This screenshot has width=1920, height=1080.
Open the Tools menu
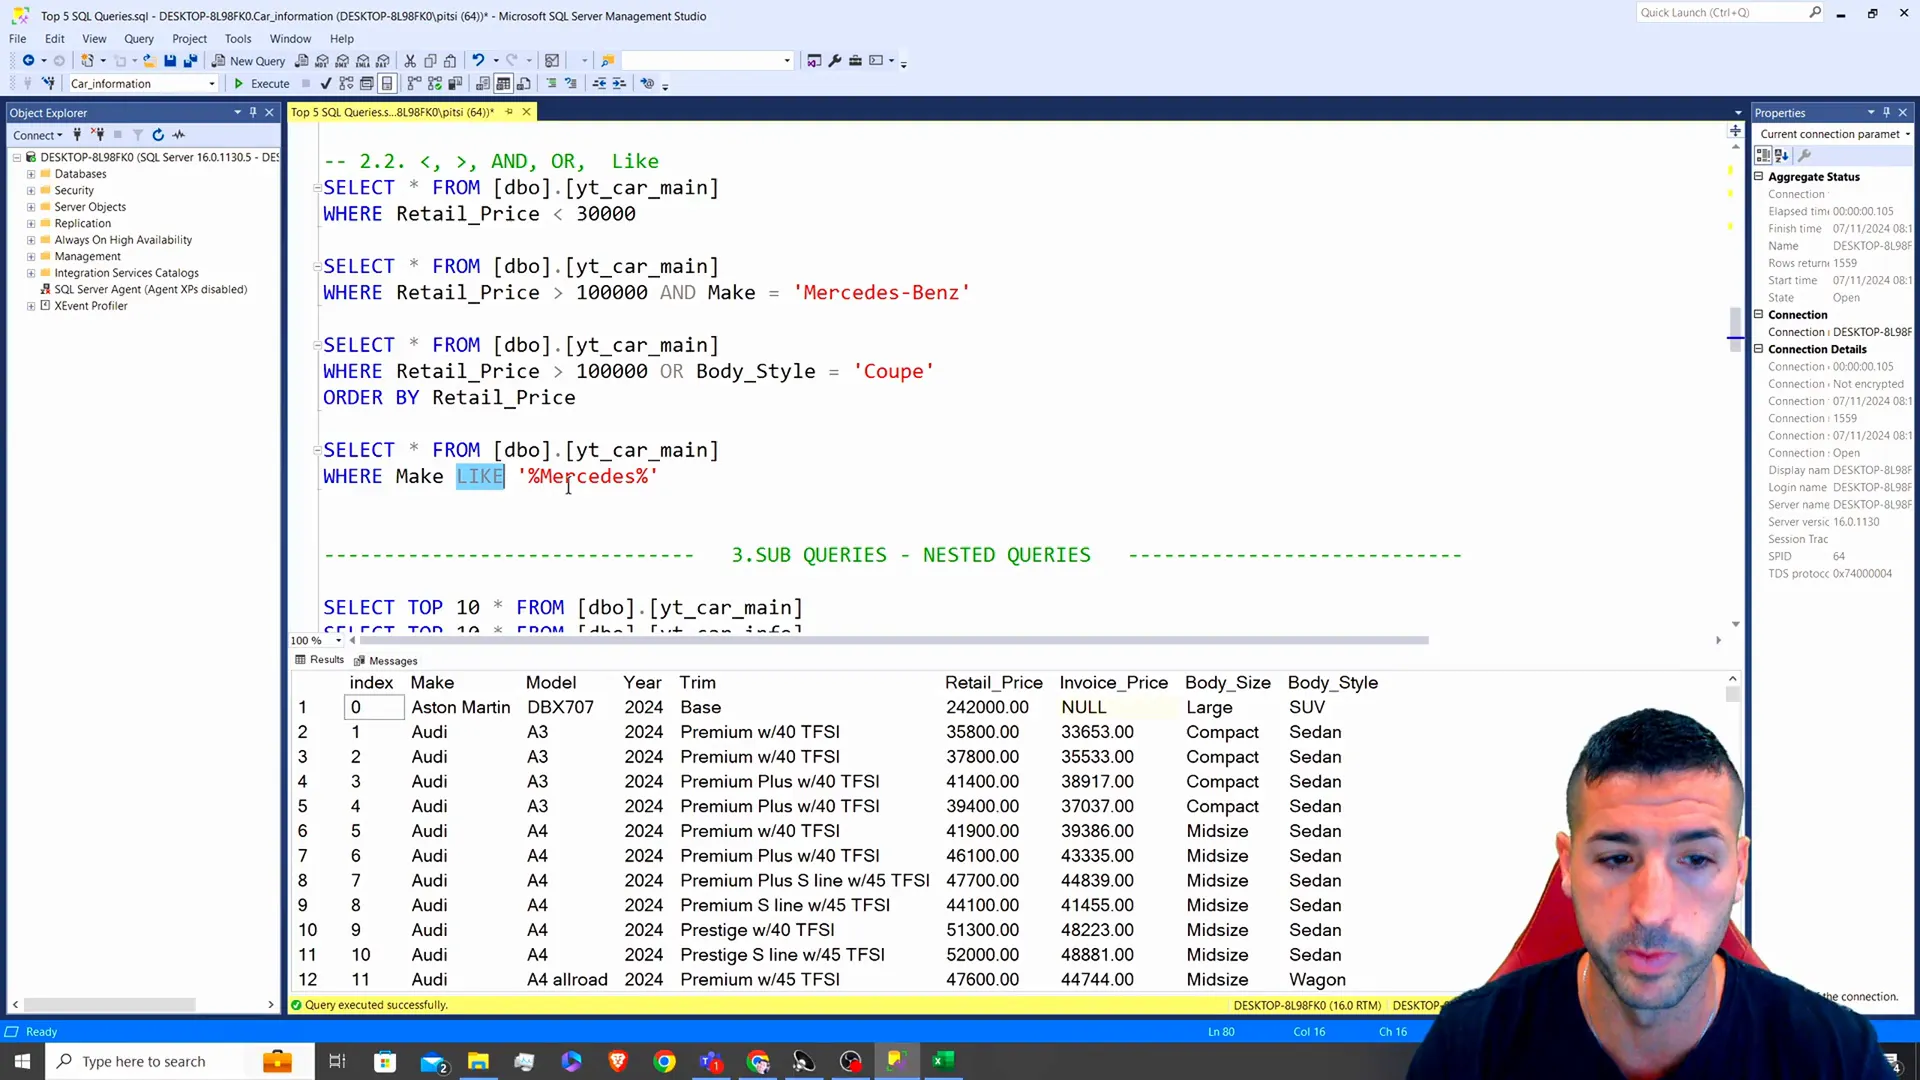tap(238, 39)
